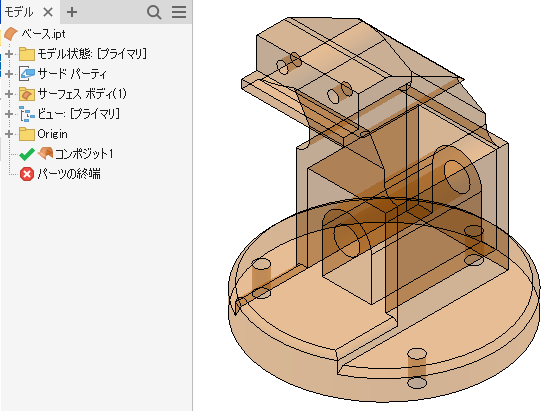Expand the モデル状態: [プライマリ] node

click(x=9, y=54)
